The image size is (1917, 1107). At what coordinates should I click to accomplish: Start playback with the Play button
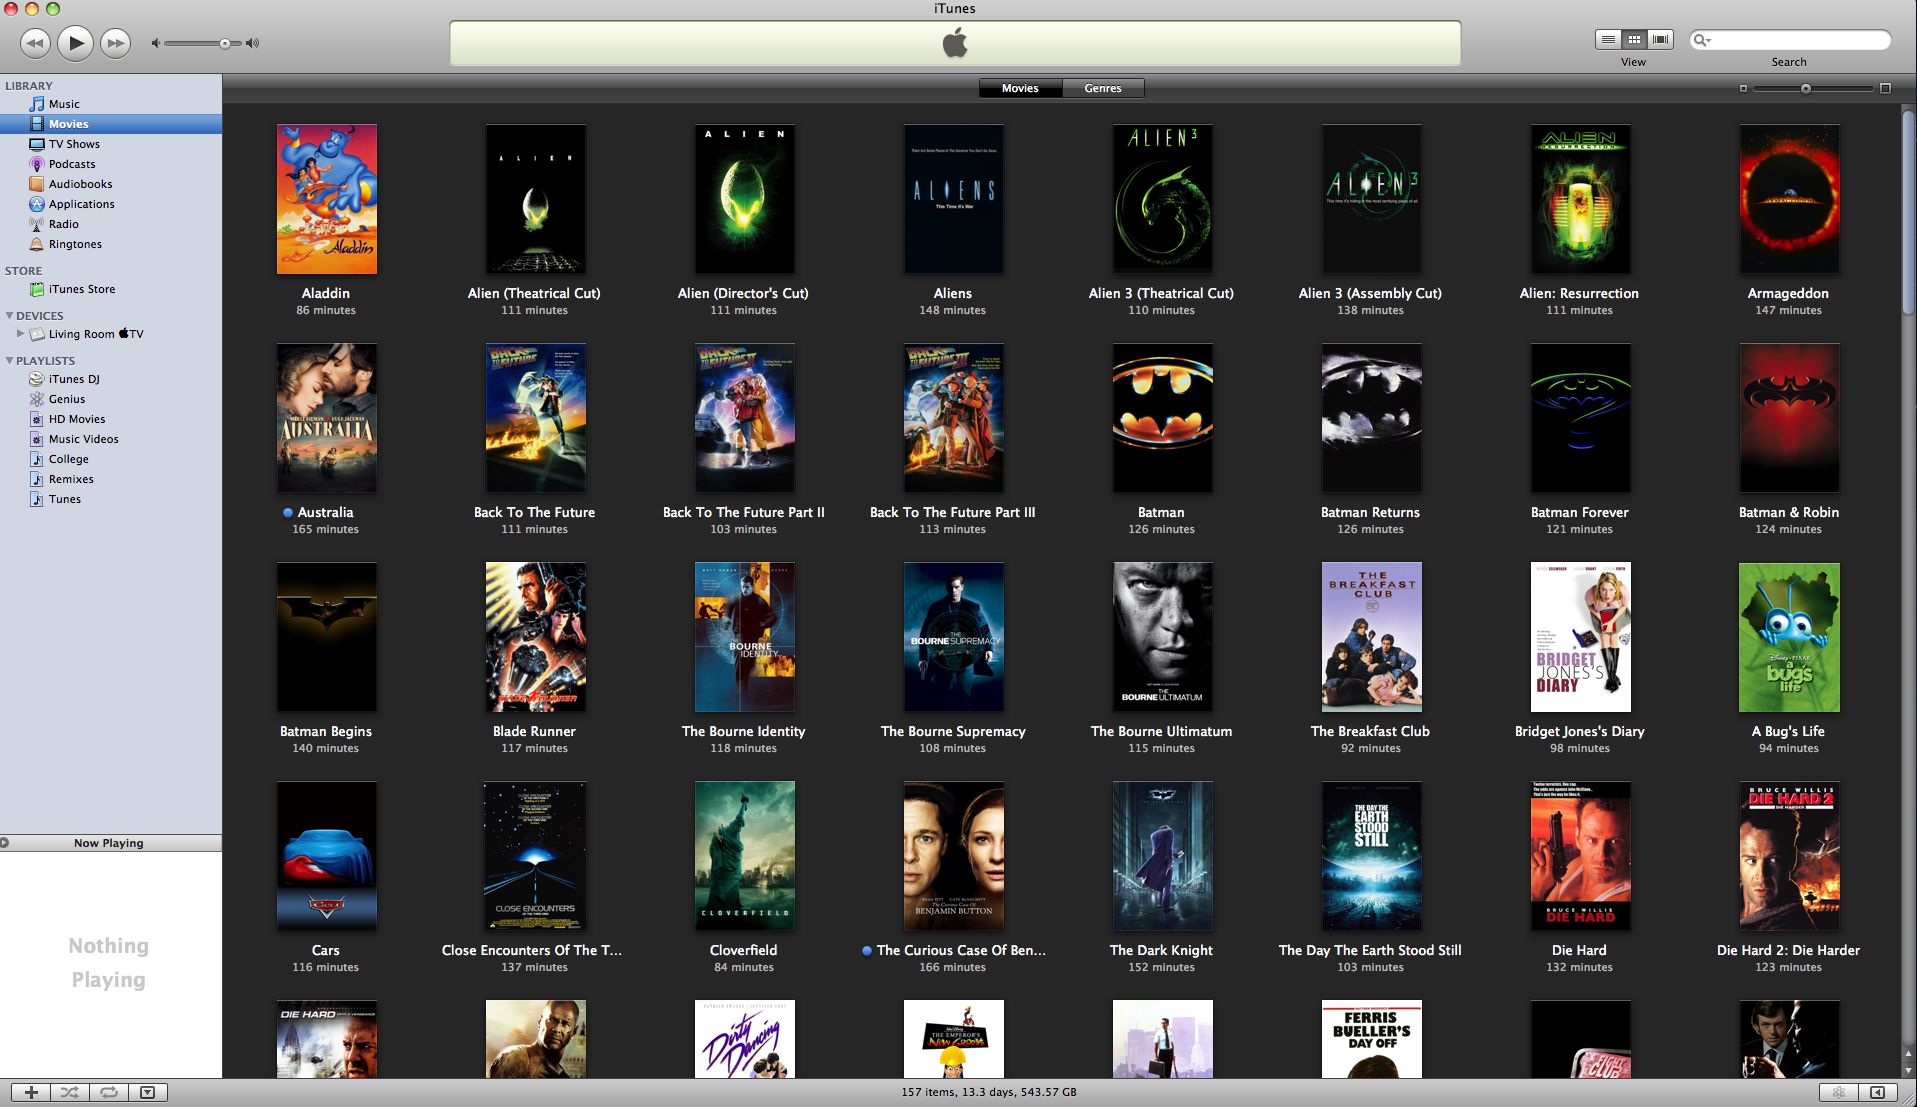[75, 43]
